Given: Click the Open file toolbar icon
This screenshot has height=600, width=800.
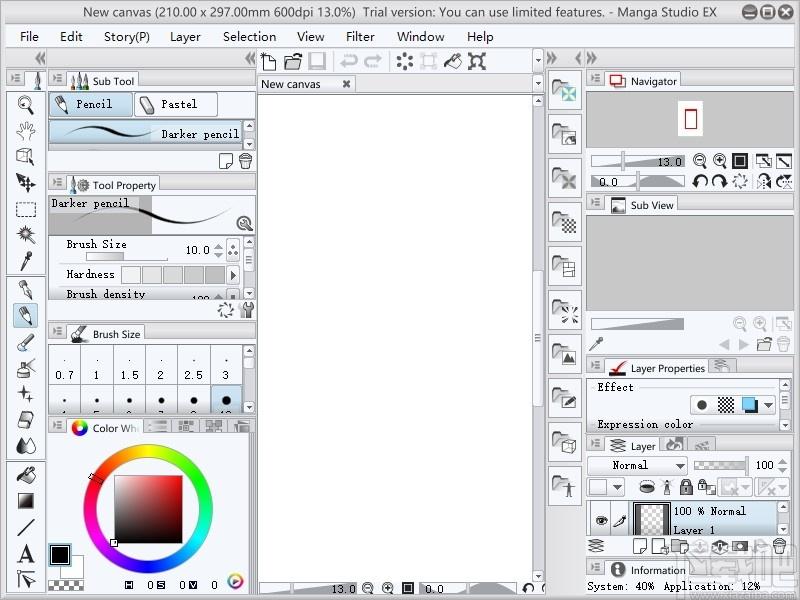Looking at the screenshot, I should (x=293, y=61).
